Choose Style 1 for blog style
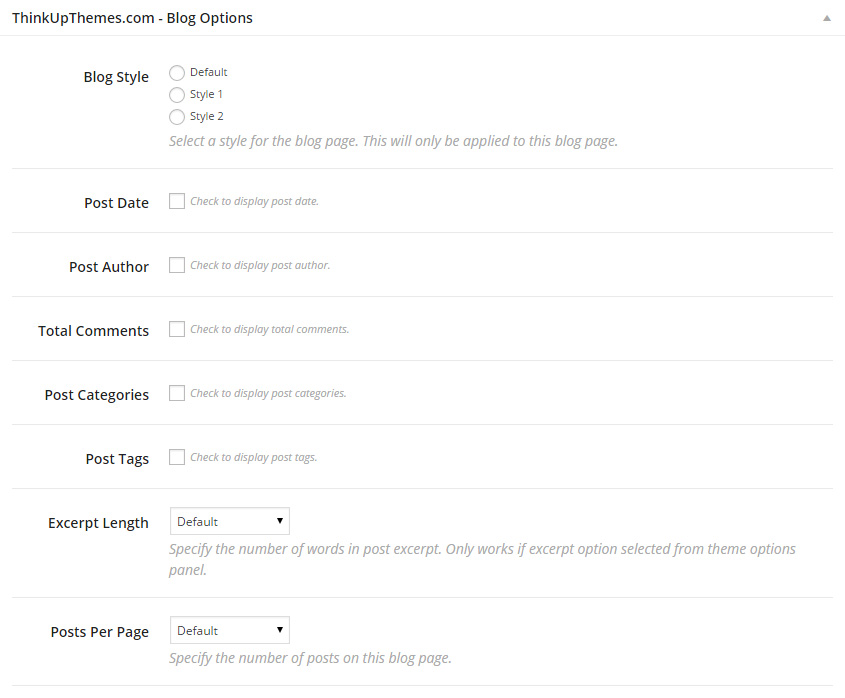 pos(177,94)
